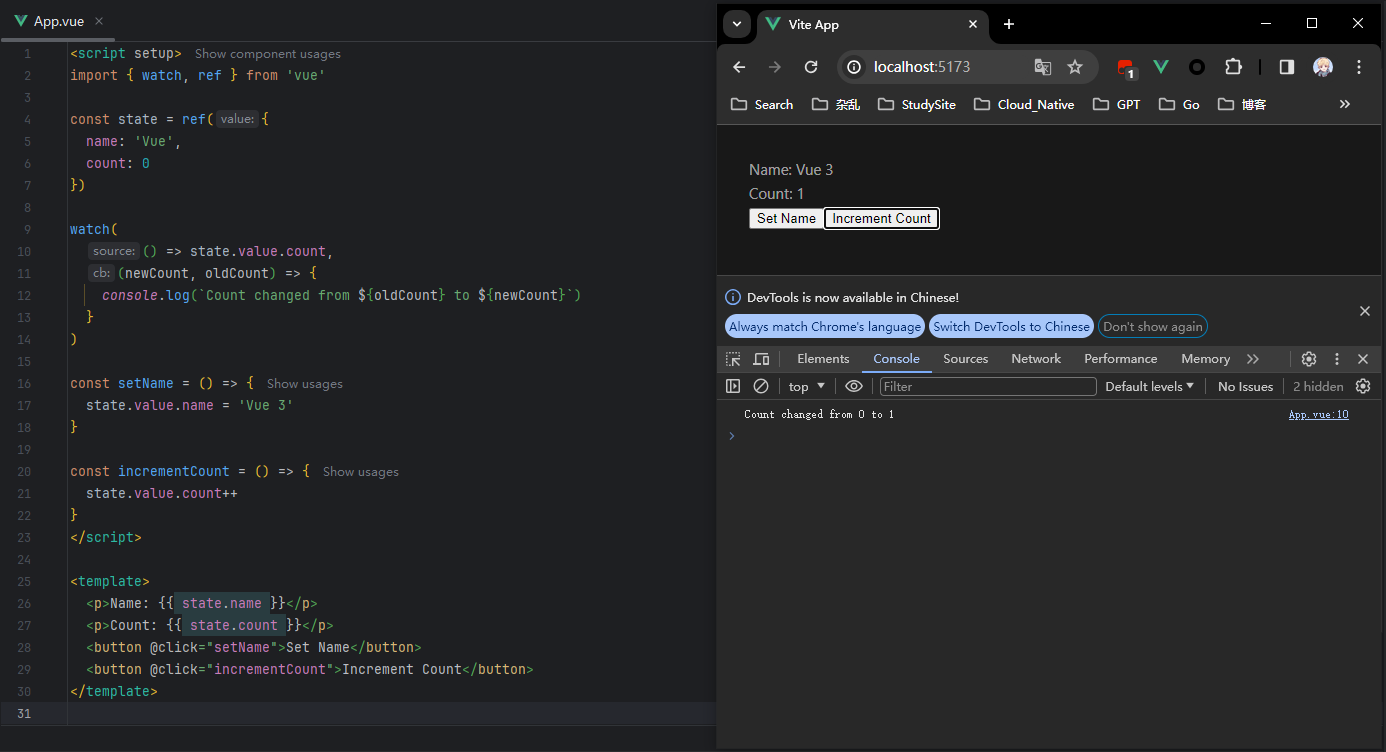1386x752 pixels.
Task: Switch to the Memory tab
Action: pyautogui.click(x=1205, y=359)
